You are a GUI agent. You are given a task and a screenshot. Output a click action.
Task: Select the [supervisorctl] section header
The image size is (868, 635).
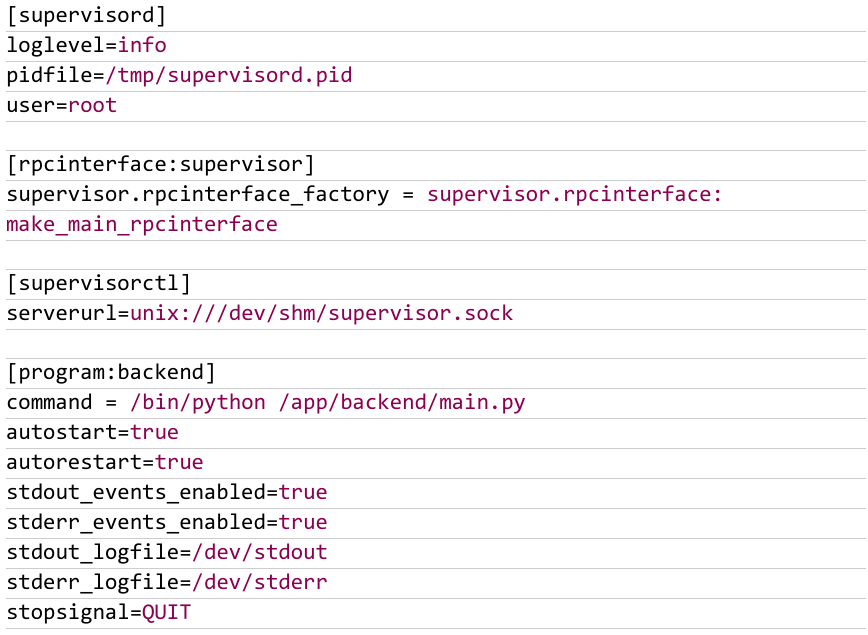[99, 283]
